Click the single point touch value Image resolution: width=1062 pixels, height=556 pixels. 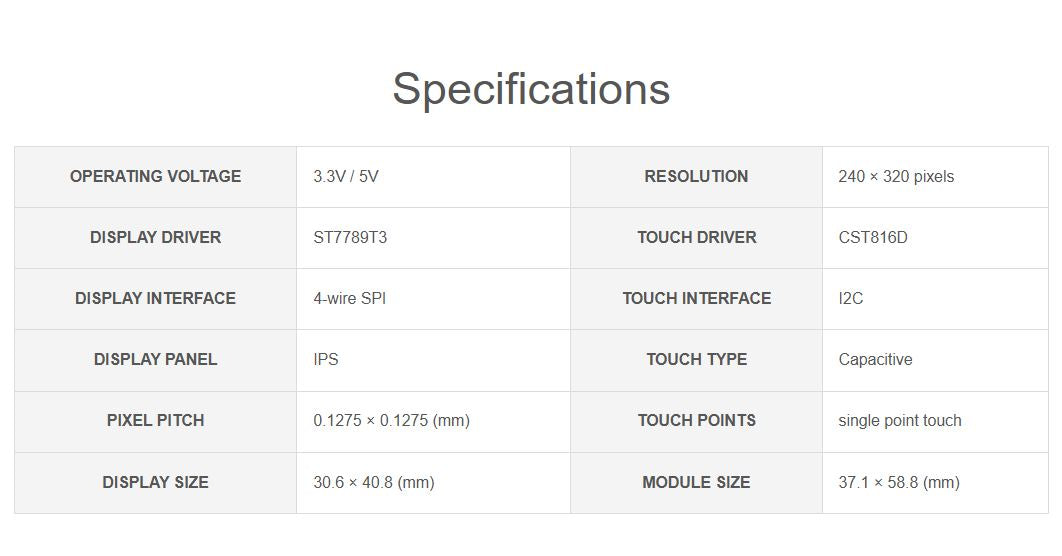[x=900, y=421]
